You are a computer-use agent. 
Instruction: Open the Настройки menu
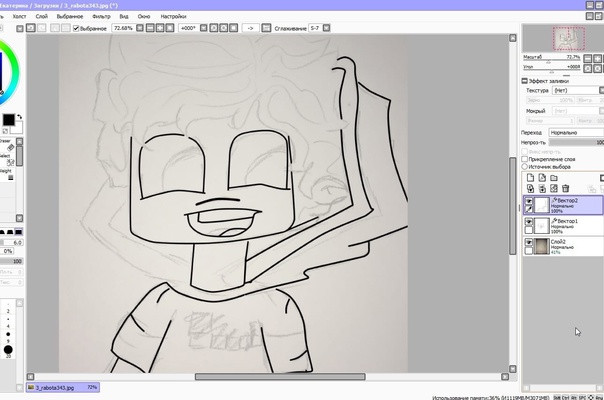(x=173, y=17)
